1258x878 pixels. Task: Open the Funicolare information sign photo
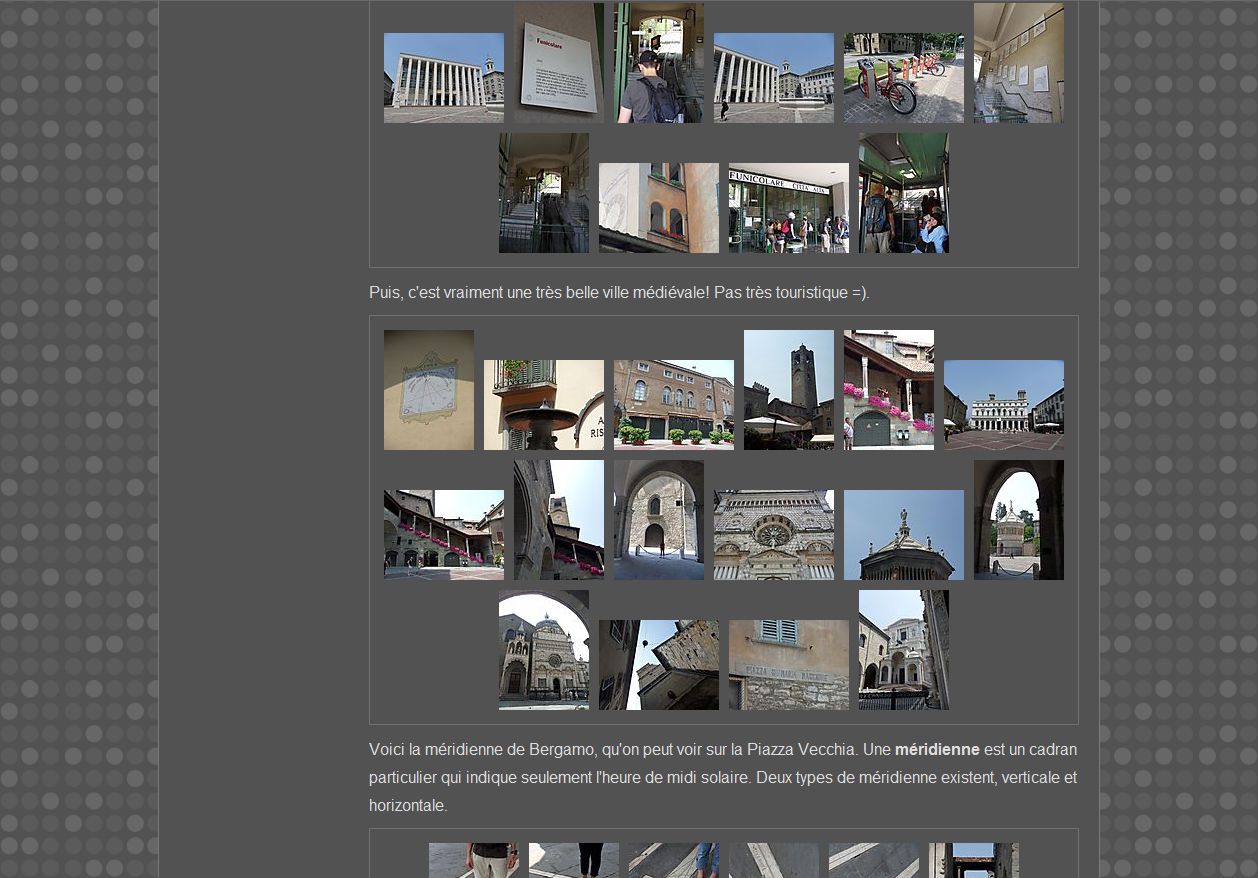tap(558, 63)
